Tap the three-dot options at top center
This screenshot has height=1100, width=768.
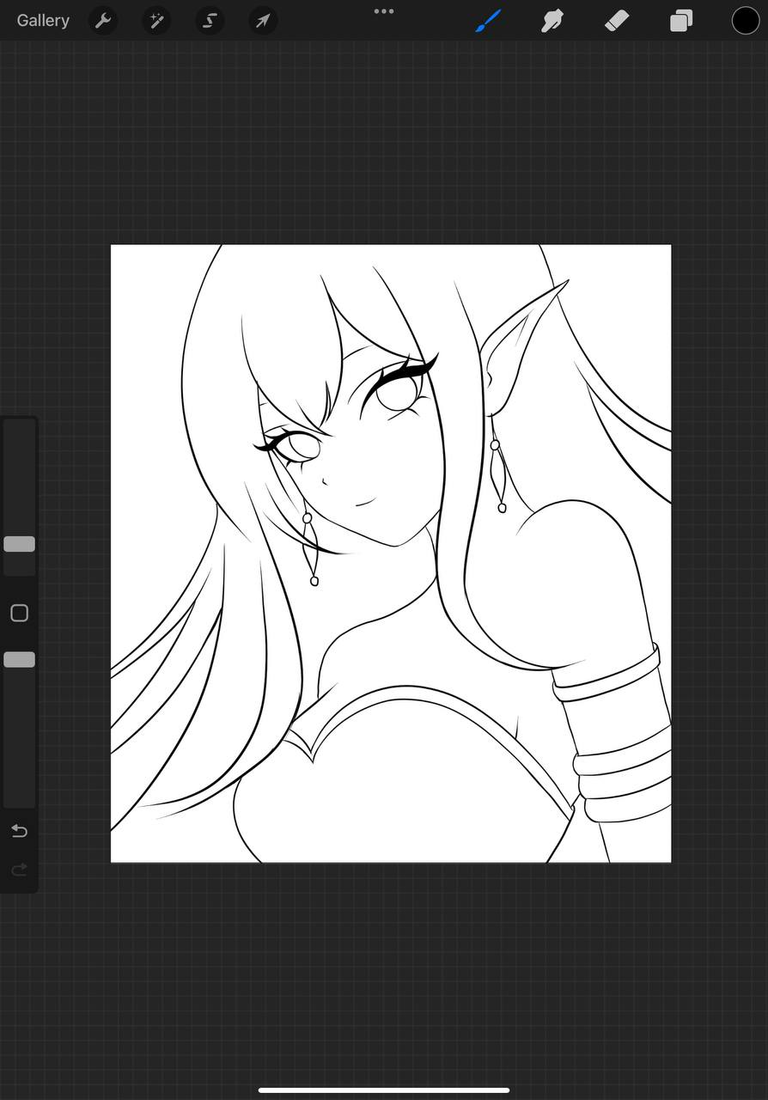pos(384,11)
